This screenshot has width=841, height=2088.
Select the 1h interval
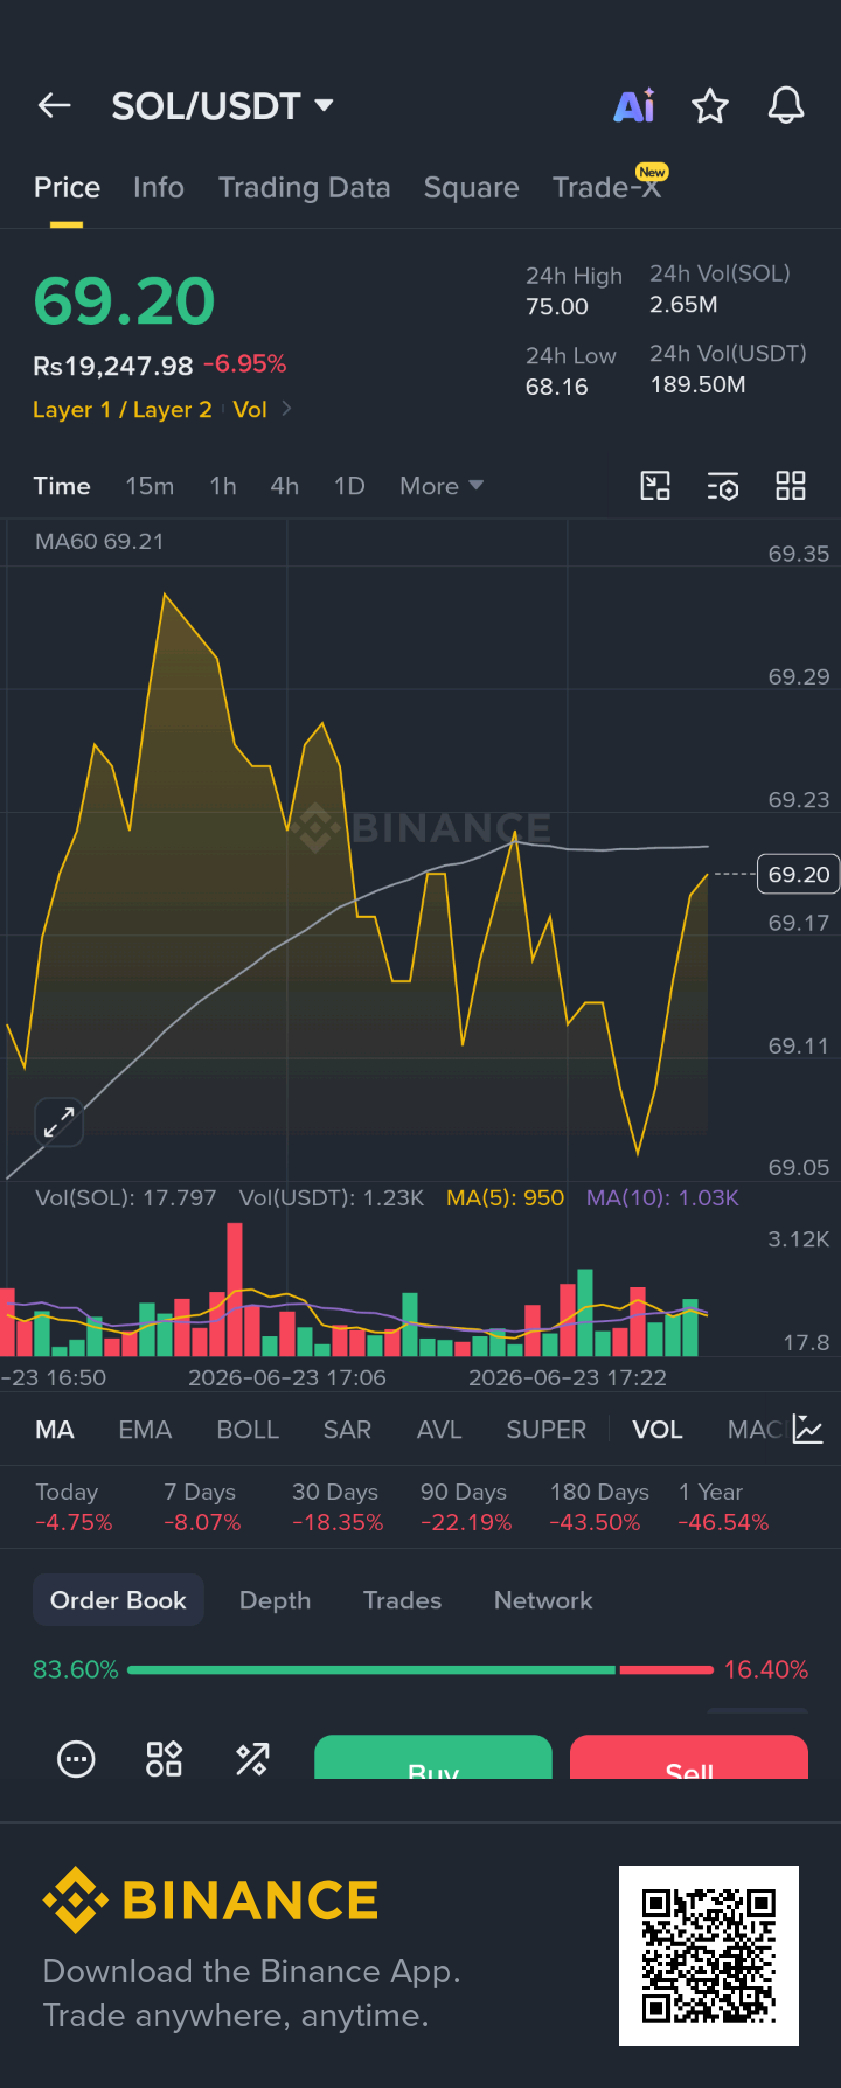(x=223, y=486)
